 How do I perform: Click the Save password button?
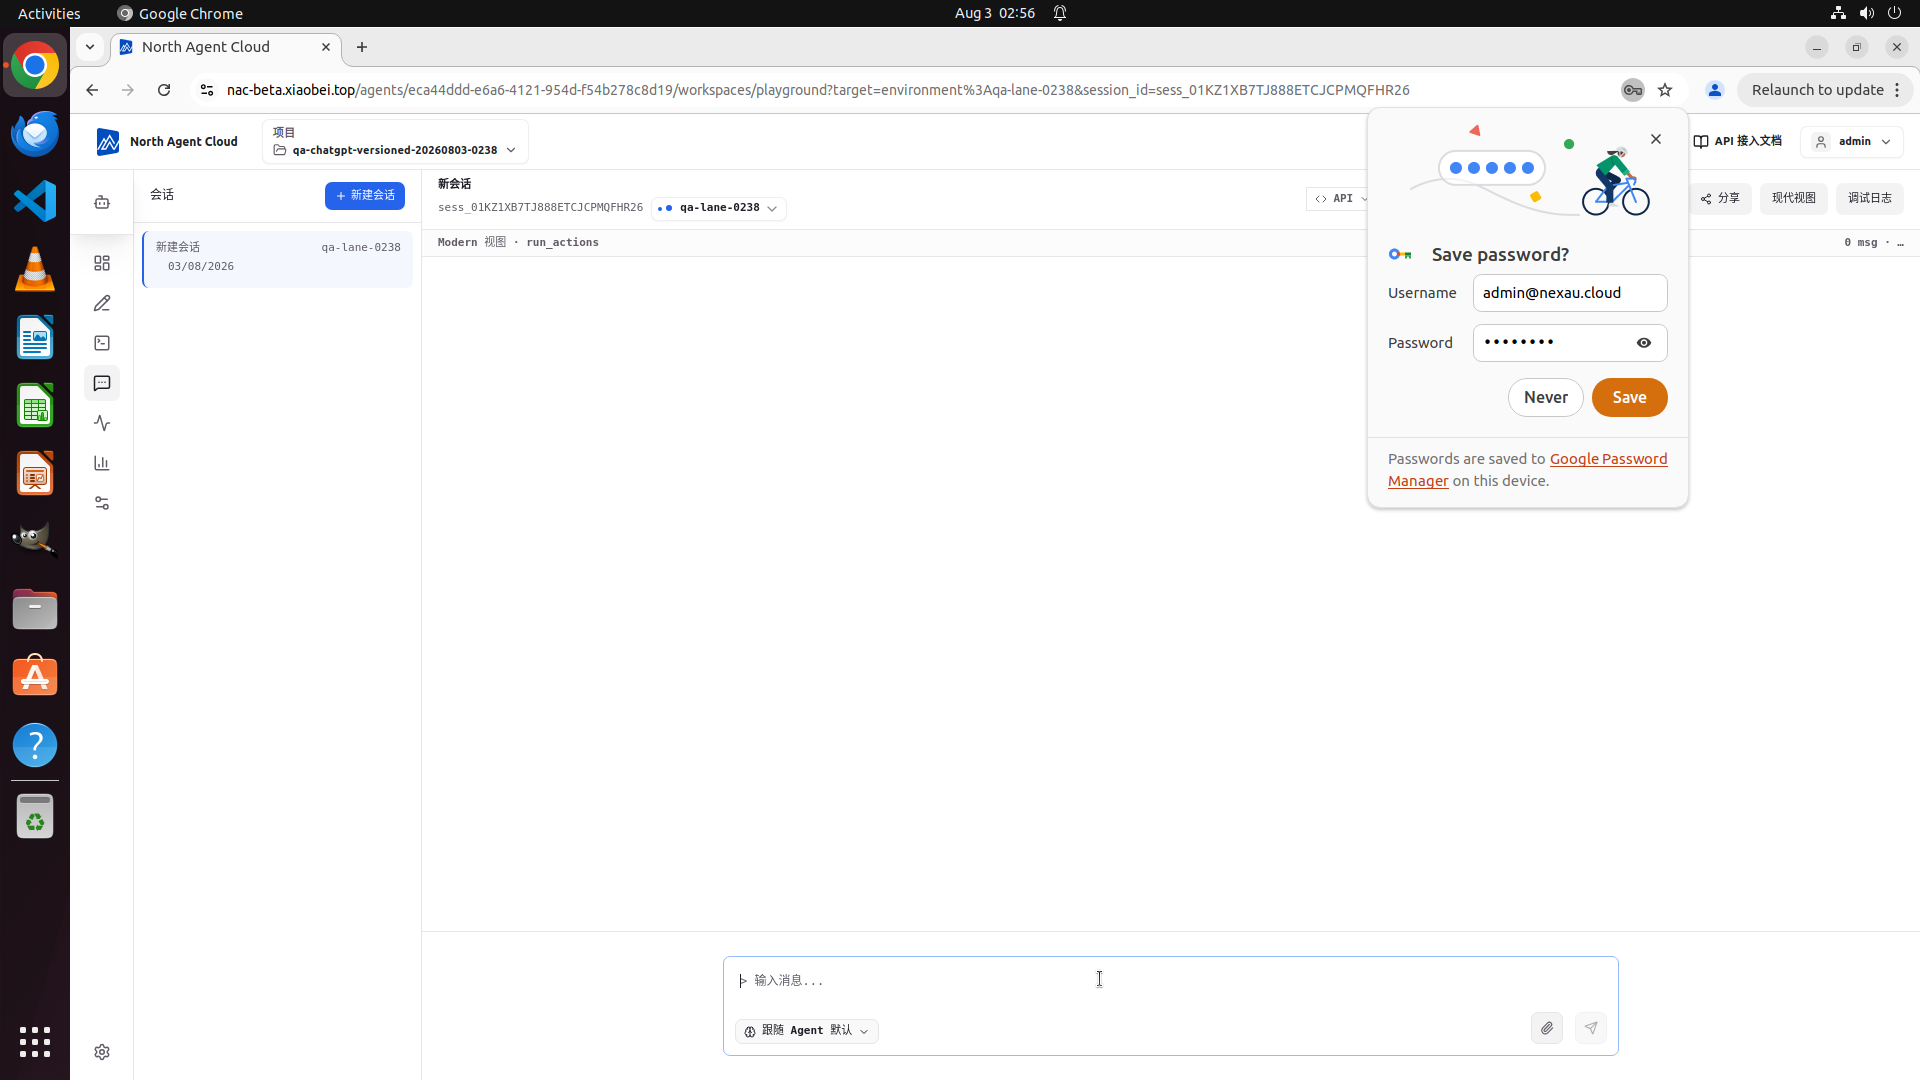1629,397
